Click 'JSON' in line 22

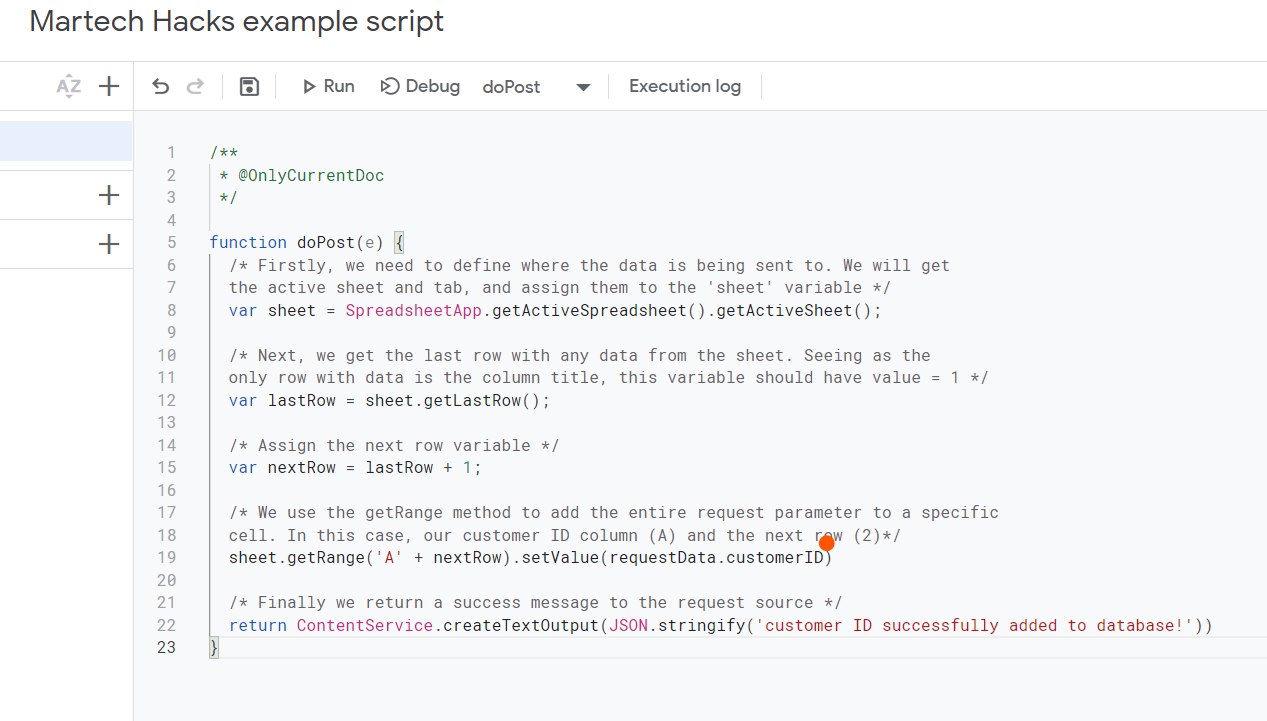[x=628, y=626]
